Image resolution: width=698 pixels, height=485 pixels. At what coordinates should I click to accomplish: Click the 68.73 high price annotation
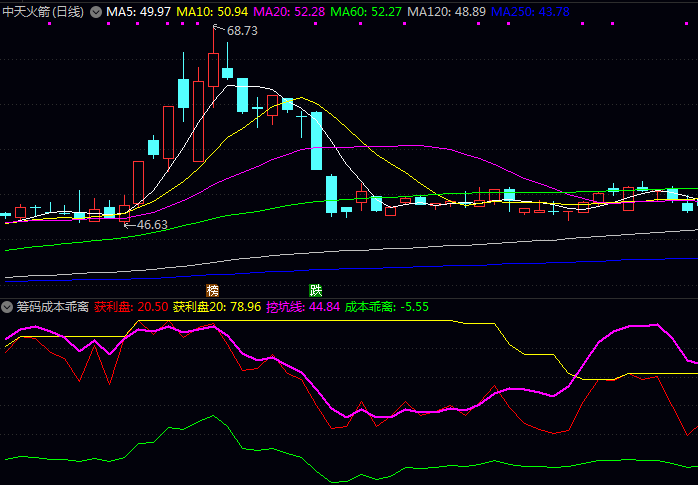pos(242,31)
